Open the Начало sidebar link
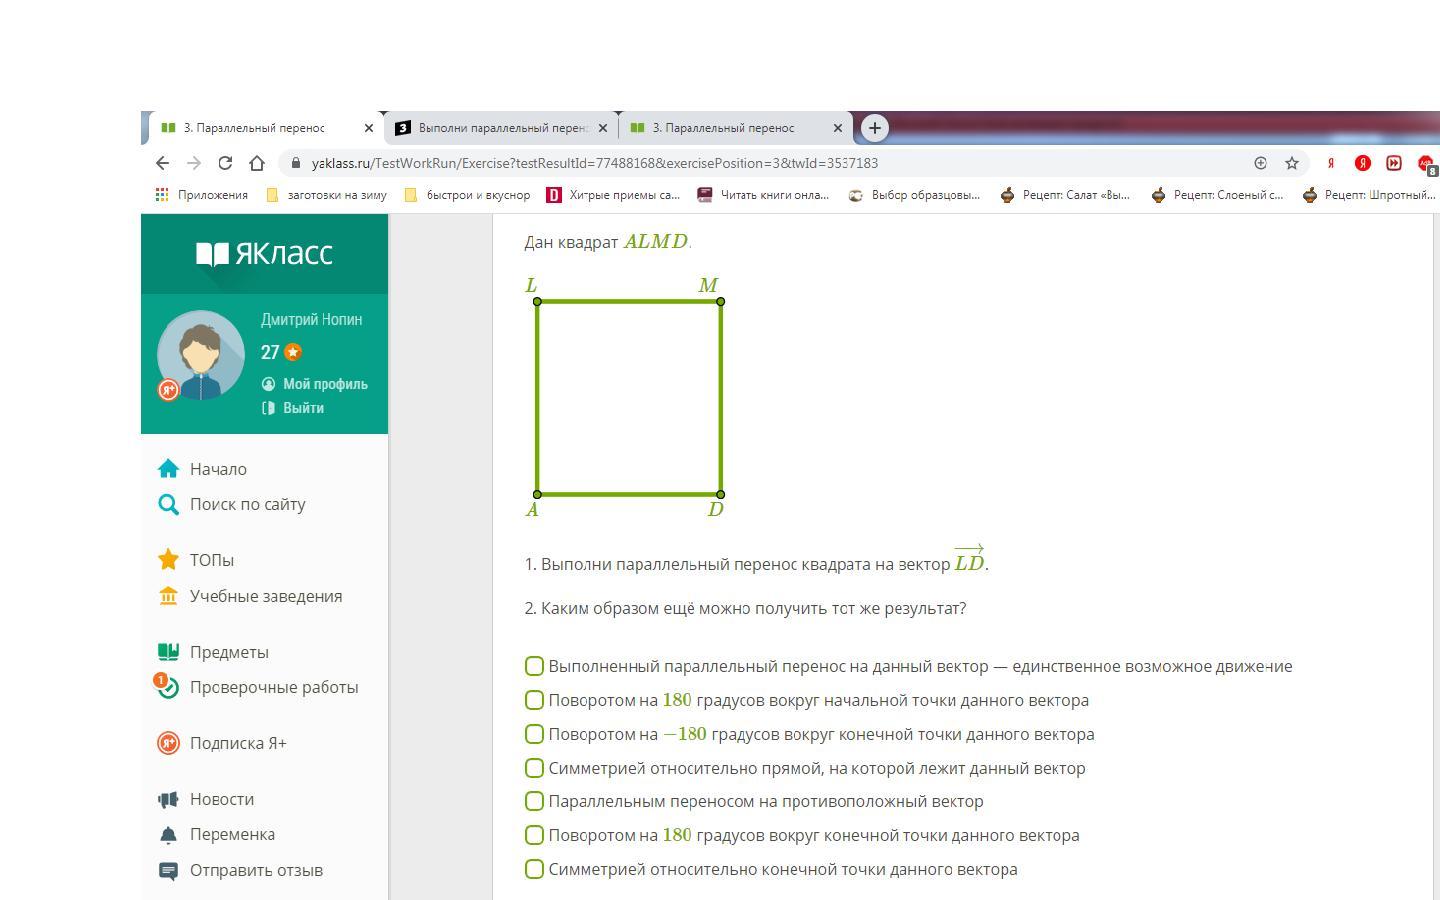Screen dimensions: 1440x900 pos(218,469)
